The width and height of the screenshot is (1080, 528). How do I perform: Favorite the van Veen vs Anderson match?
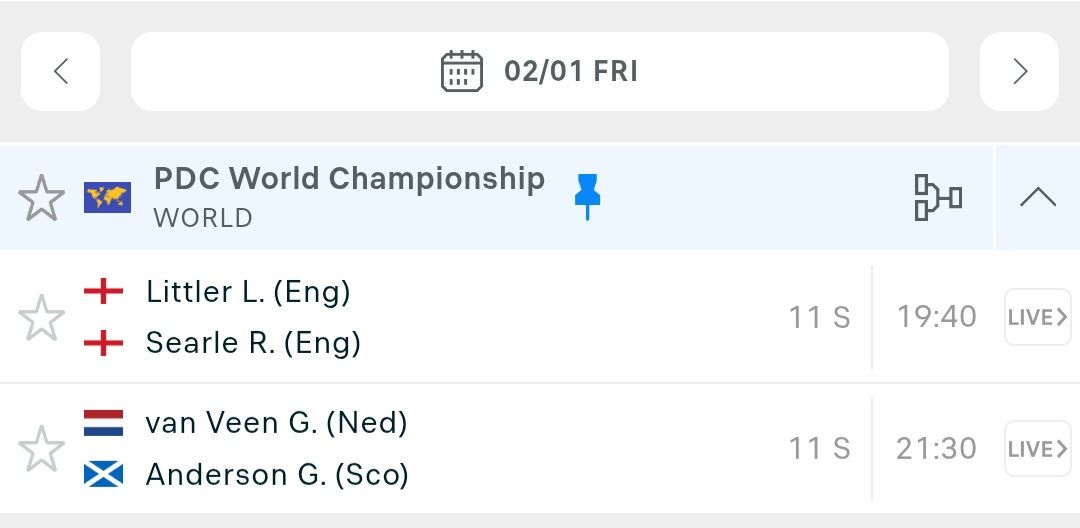(41, 448)
